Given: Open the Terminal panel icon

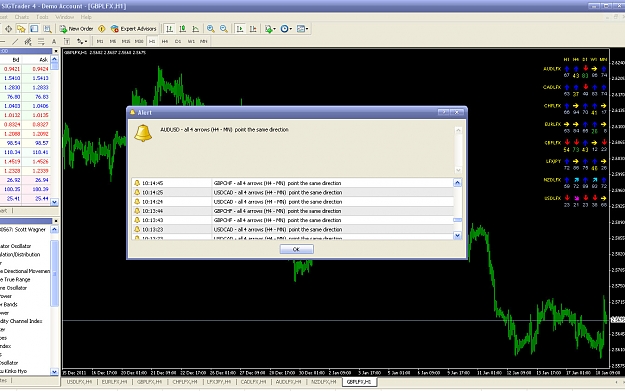Looking at the screenshot, I should 34,29.
